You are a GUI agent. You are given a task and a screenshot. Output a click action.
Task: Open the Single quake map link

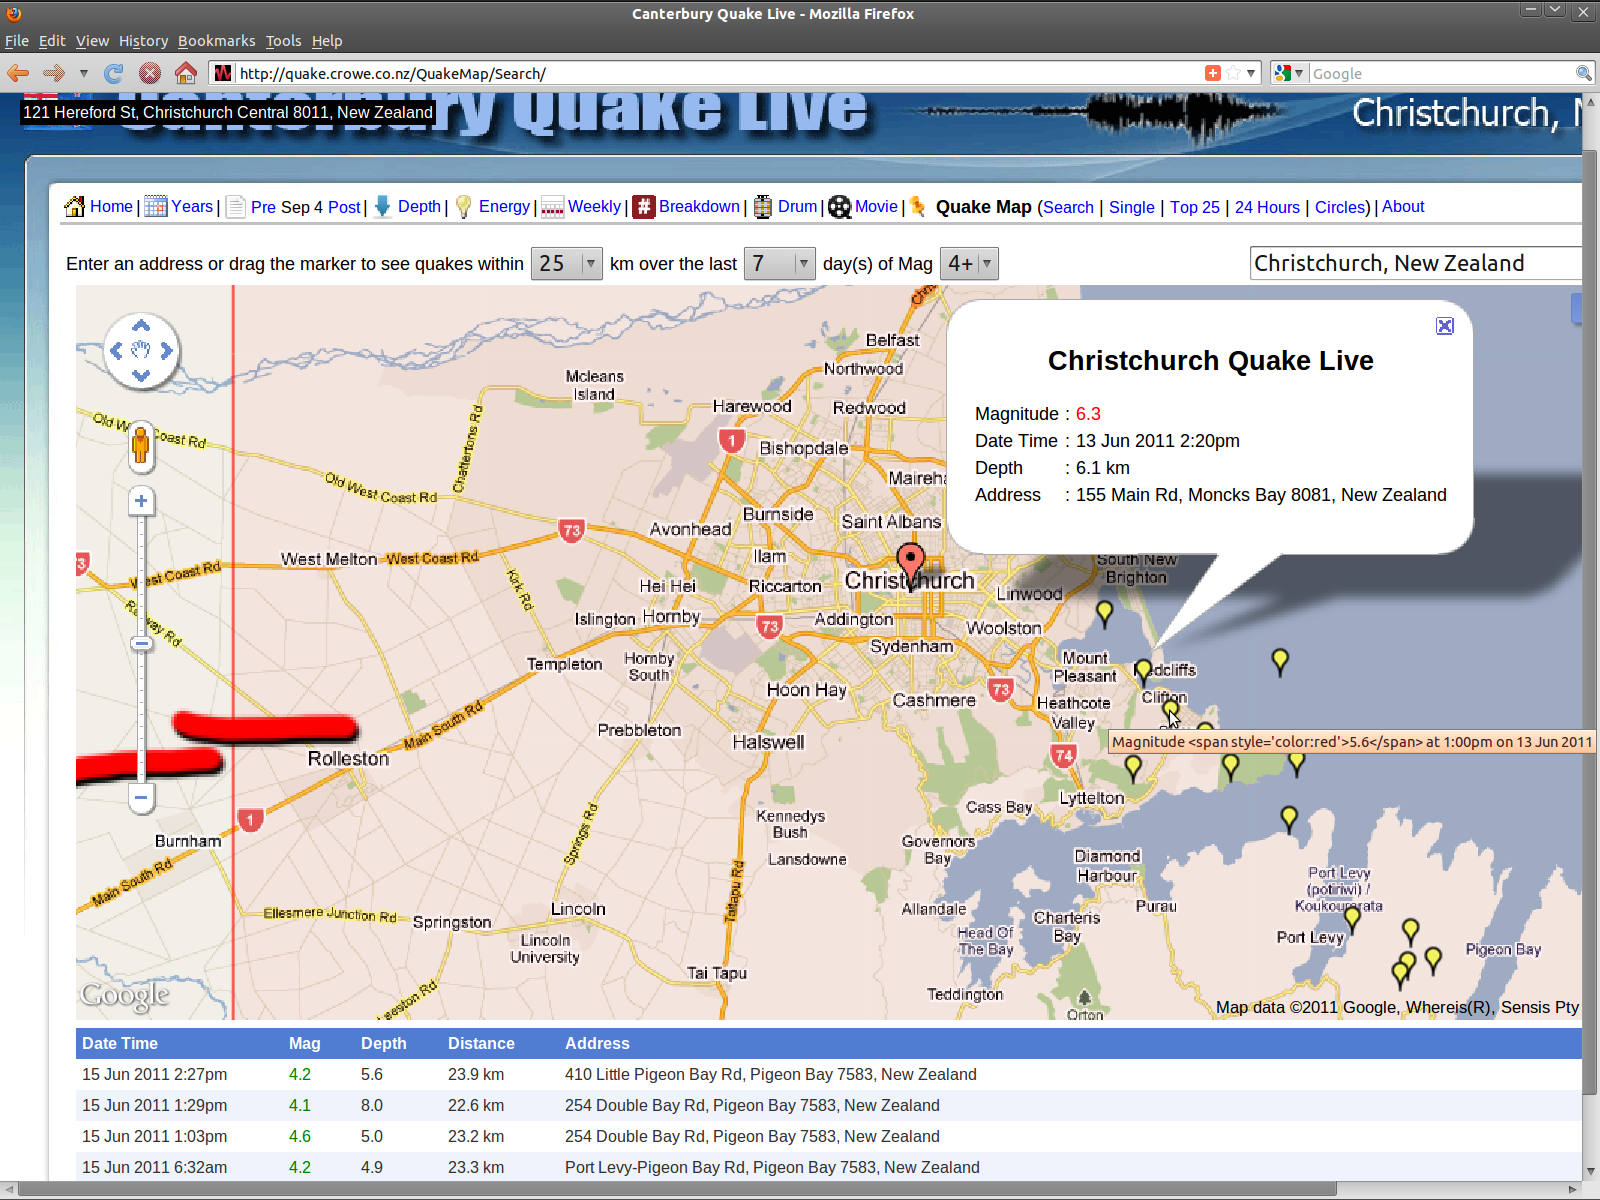(x=1131, y=207)
